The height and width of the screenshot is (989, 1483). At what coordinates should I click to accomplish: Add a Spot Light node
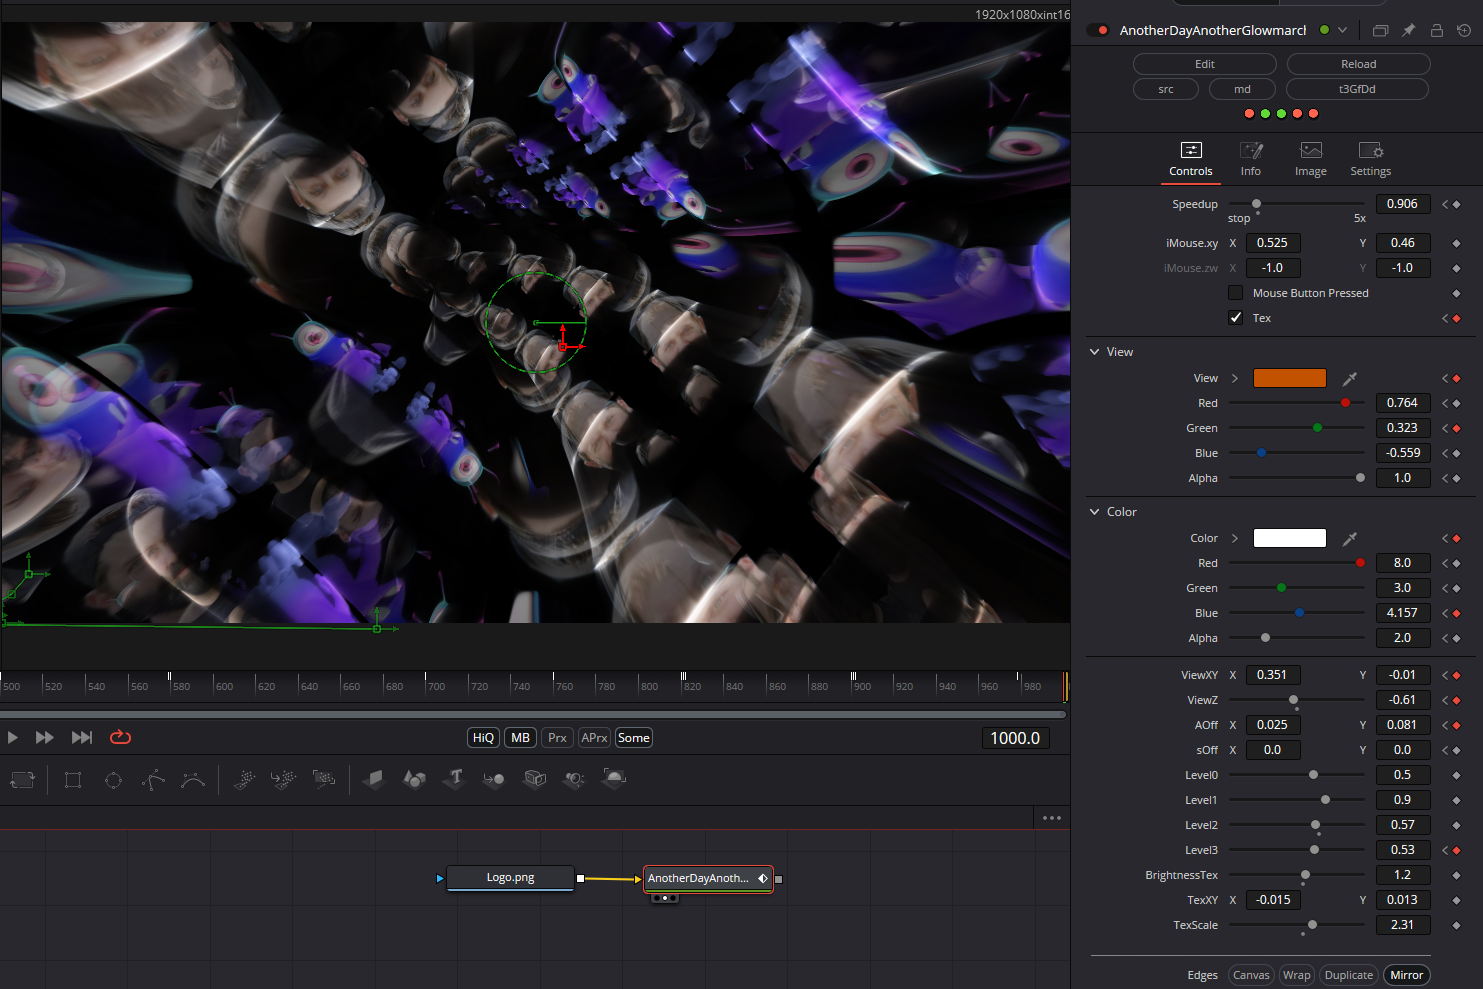click(574, 779)
